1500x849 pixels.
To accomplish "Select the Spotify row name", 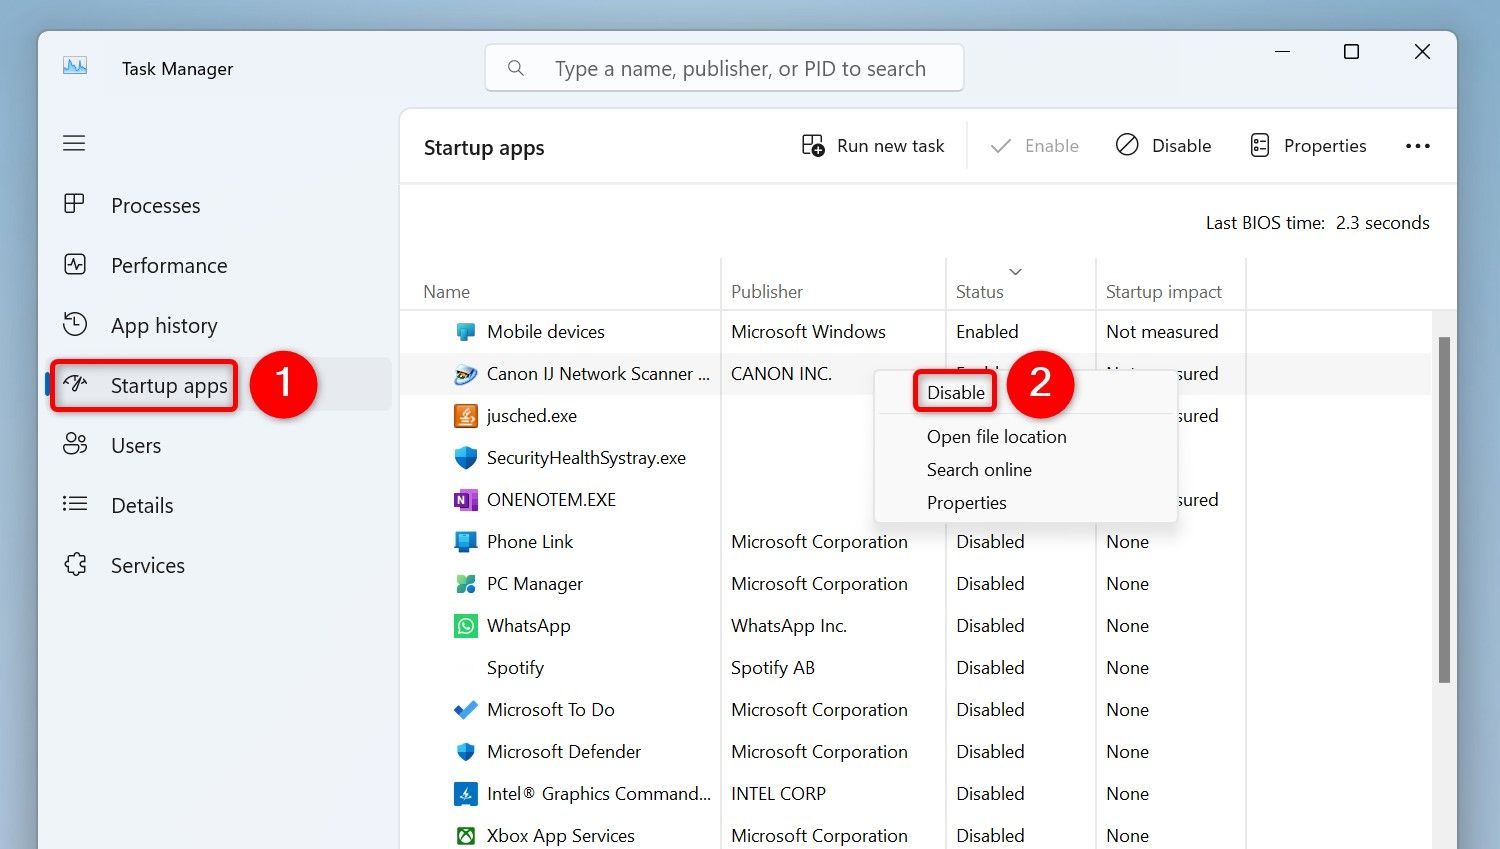I will tap(515, 668).
